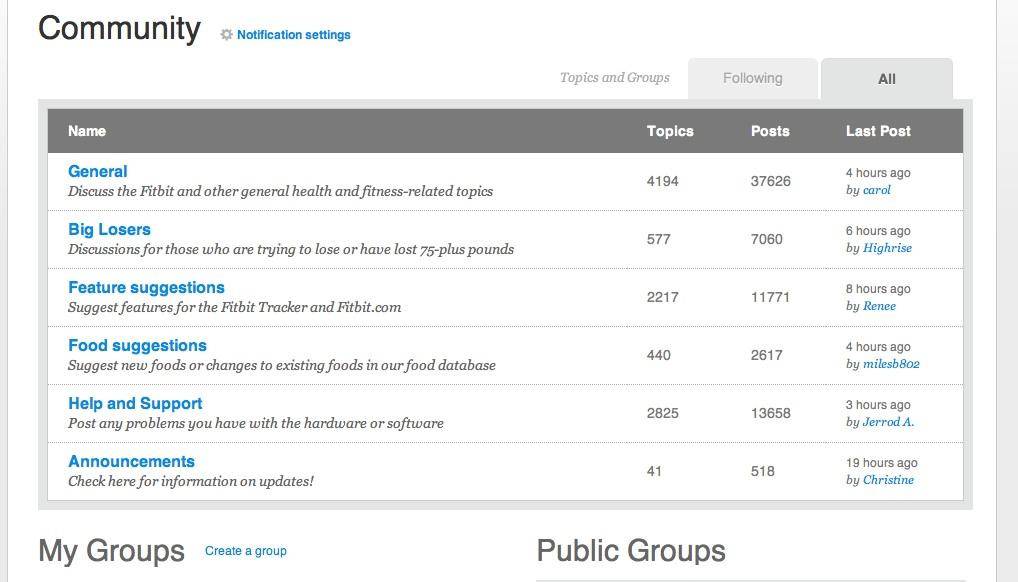View the Announcements forum
Image resolution: width=1018 pixels, height=582 pixels.
coord(131,461)
